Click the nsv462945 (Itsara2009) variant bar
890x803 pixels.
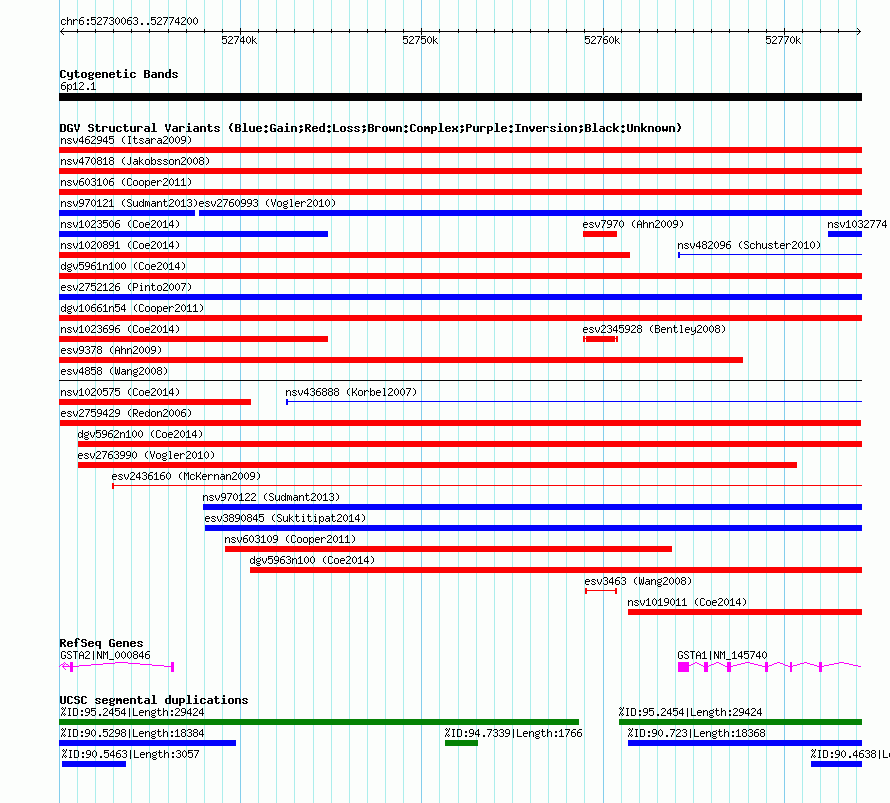pyautogui.click(x=460, y=150)
